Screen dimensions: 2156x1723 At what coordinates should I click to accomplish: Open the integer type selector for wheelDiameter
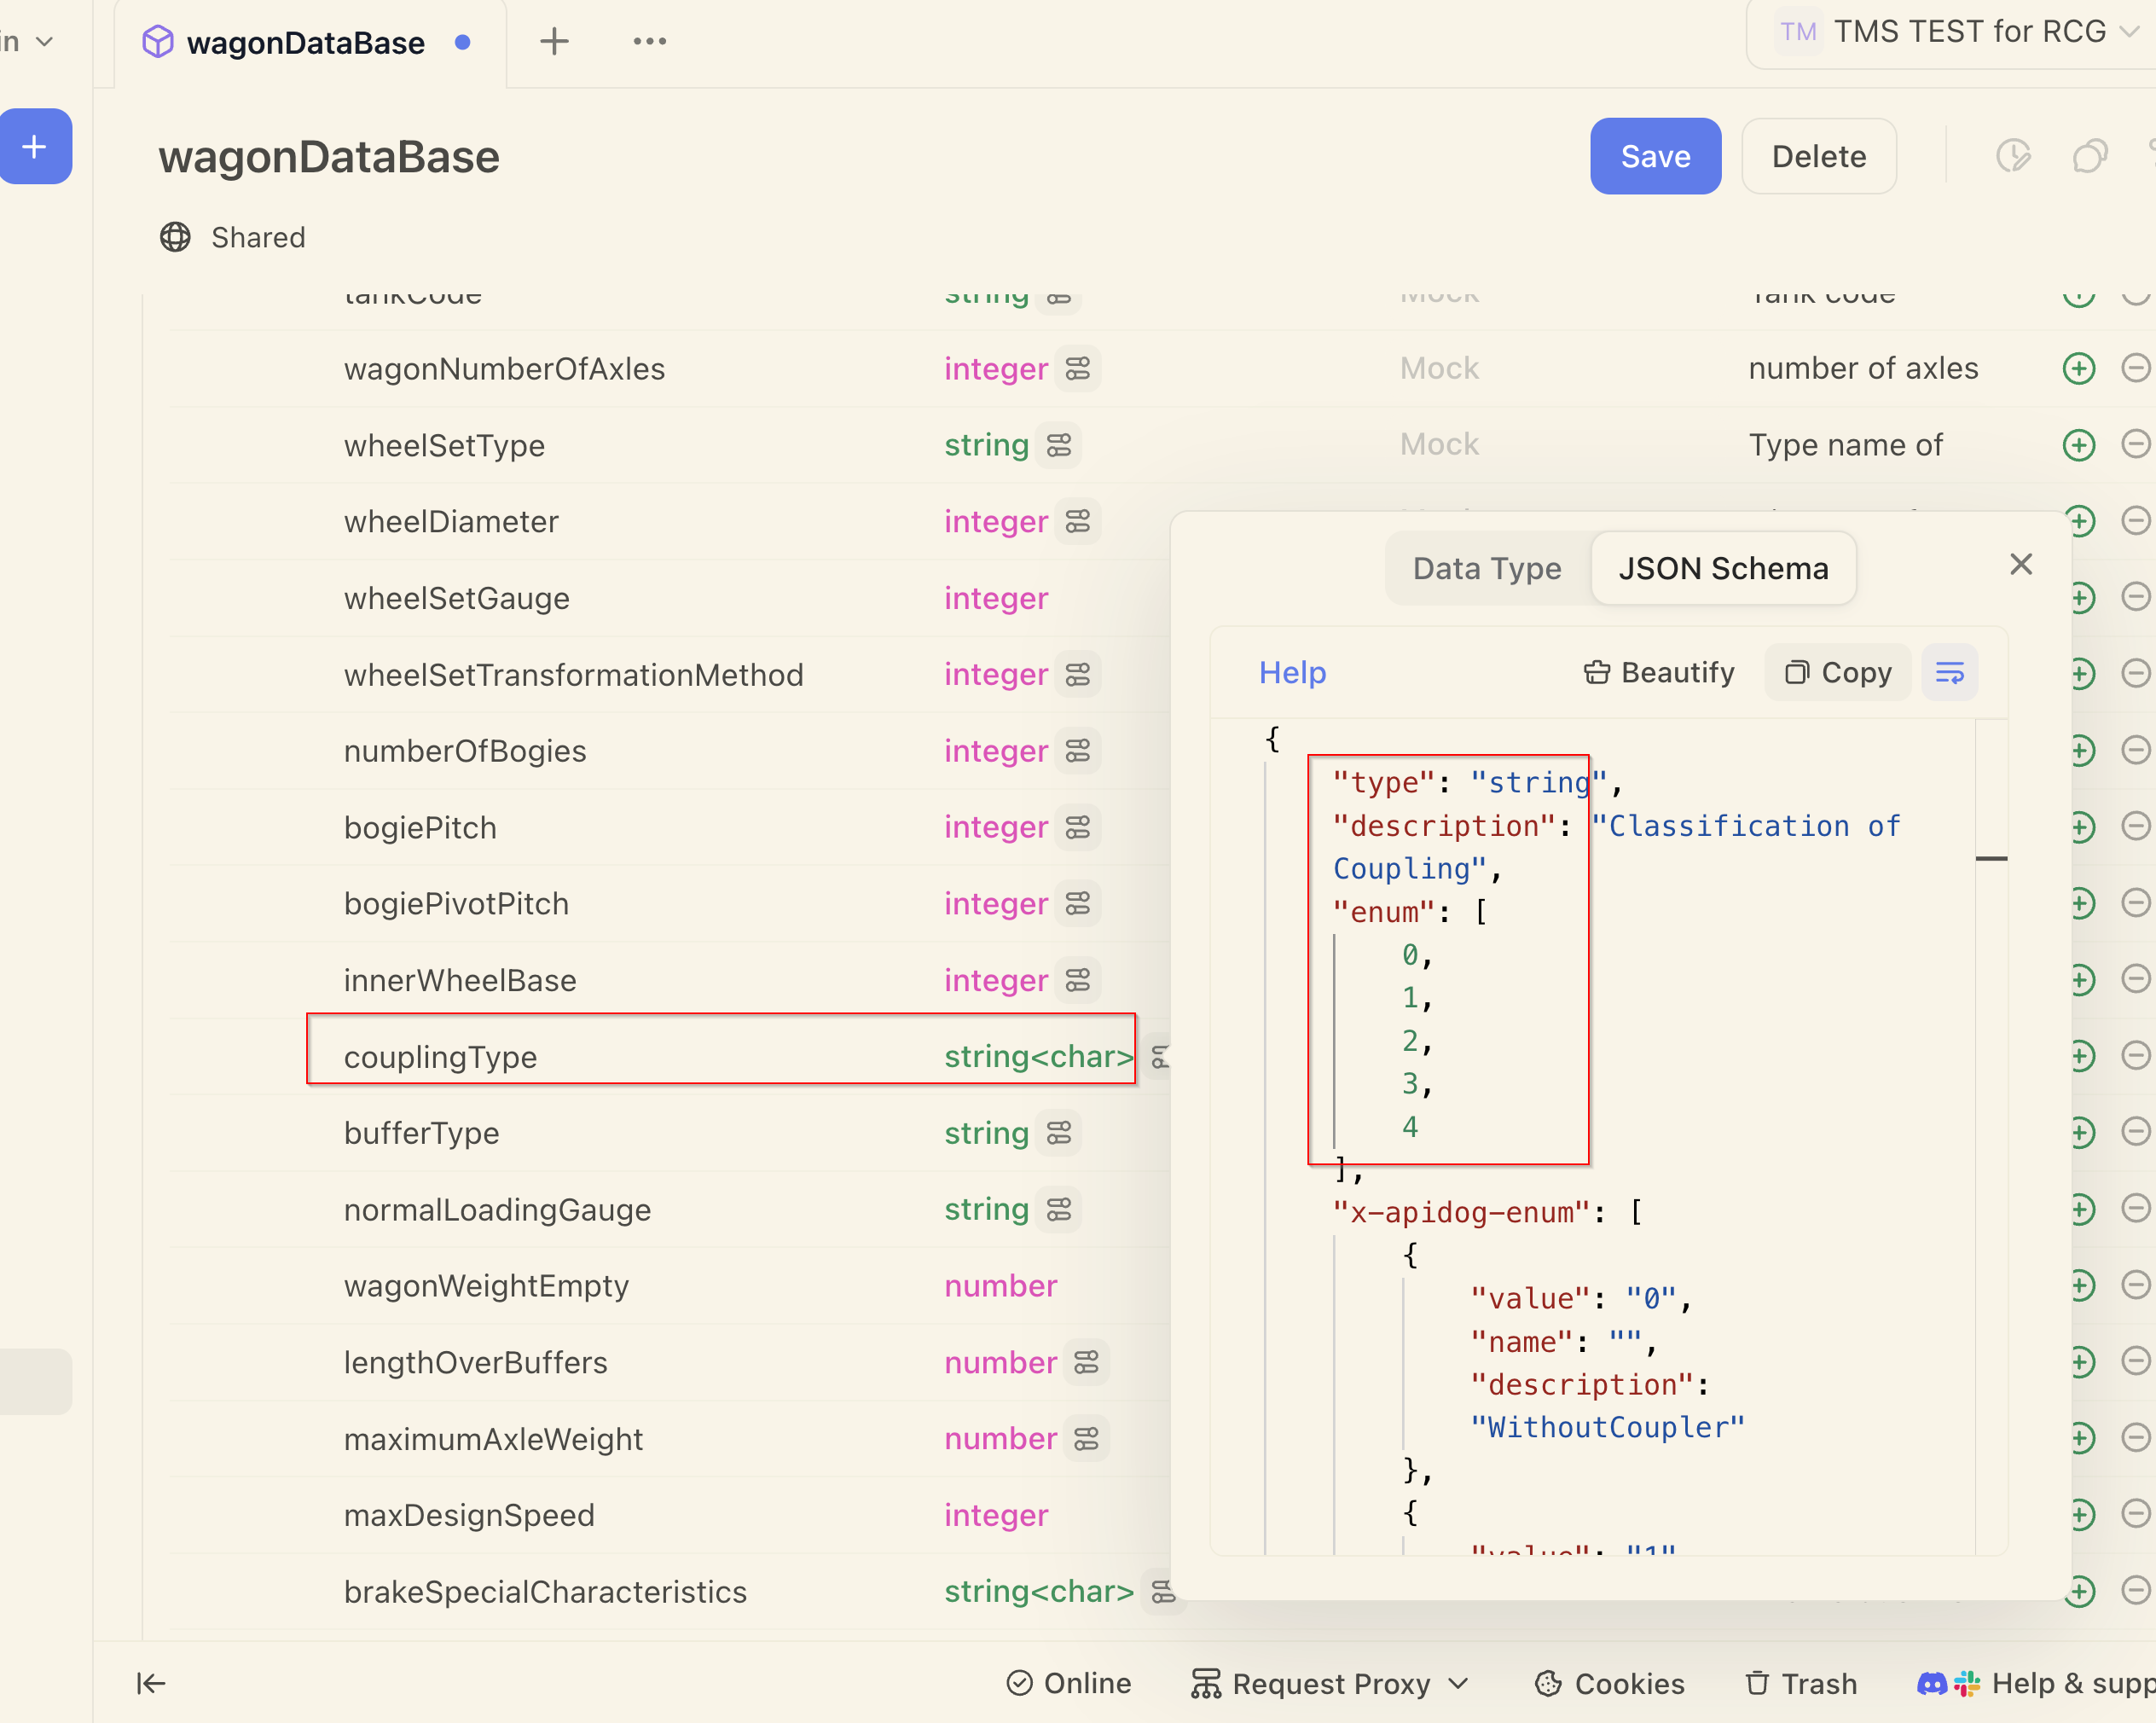(x=995, y=521)
